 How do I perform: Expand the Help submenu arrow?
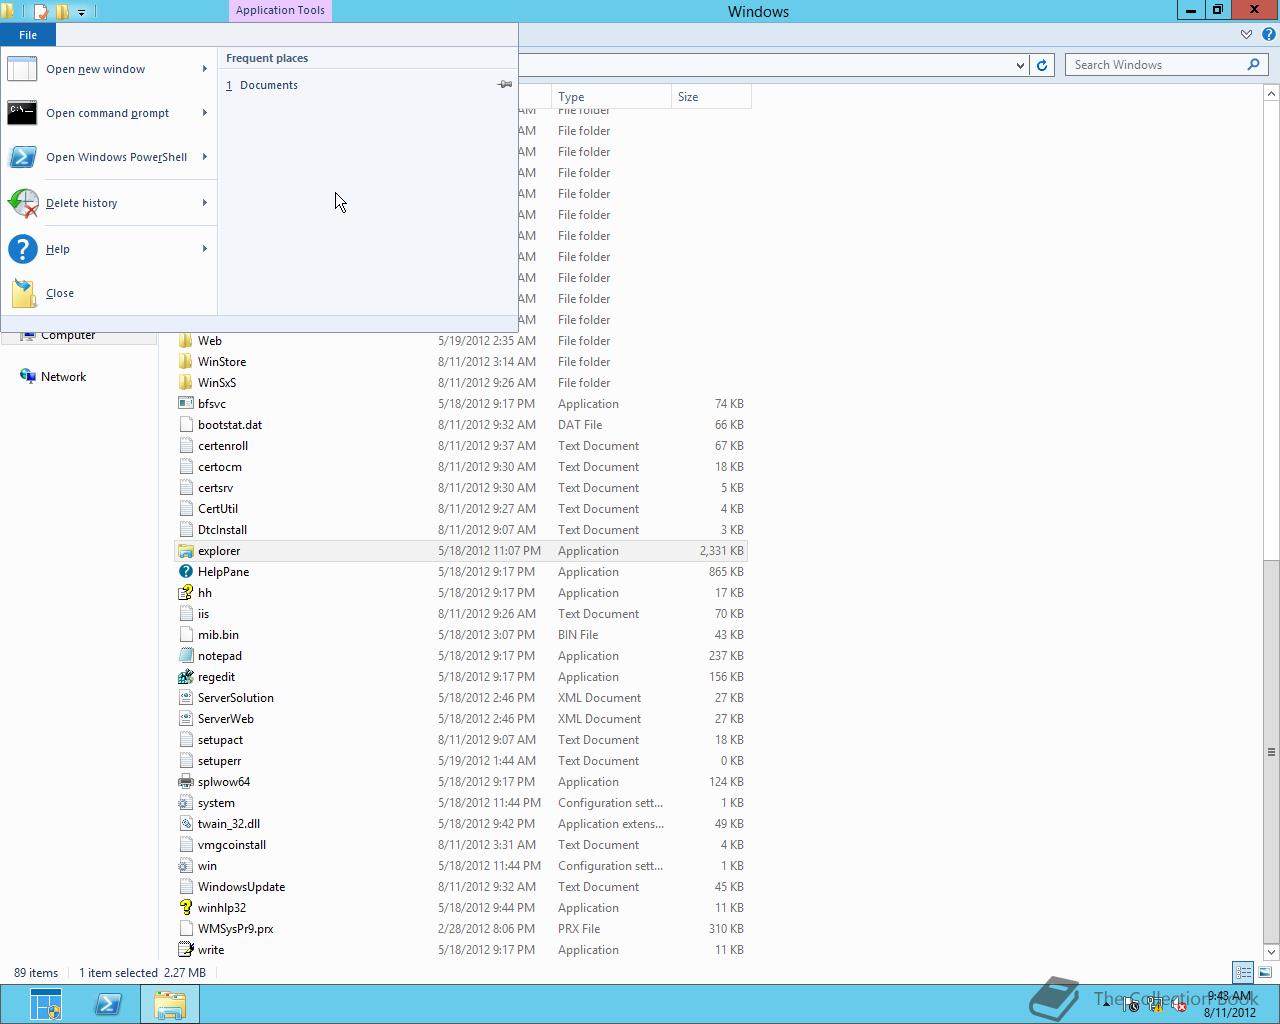(x=205, y=249)
